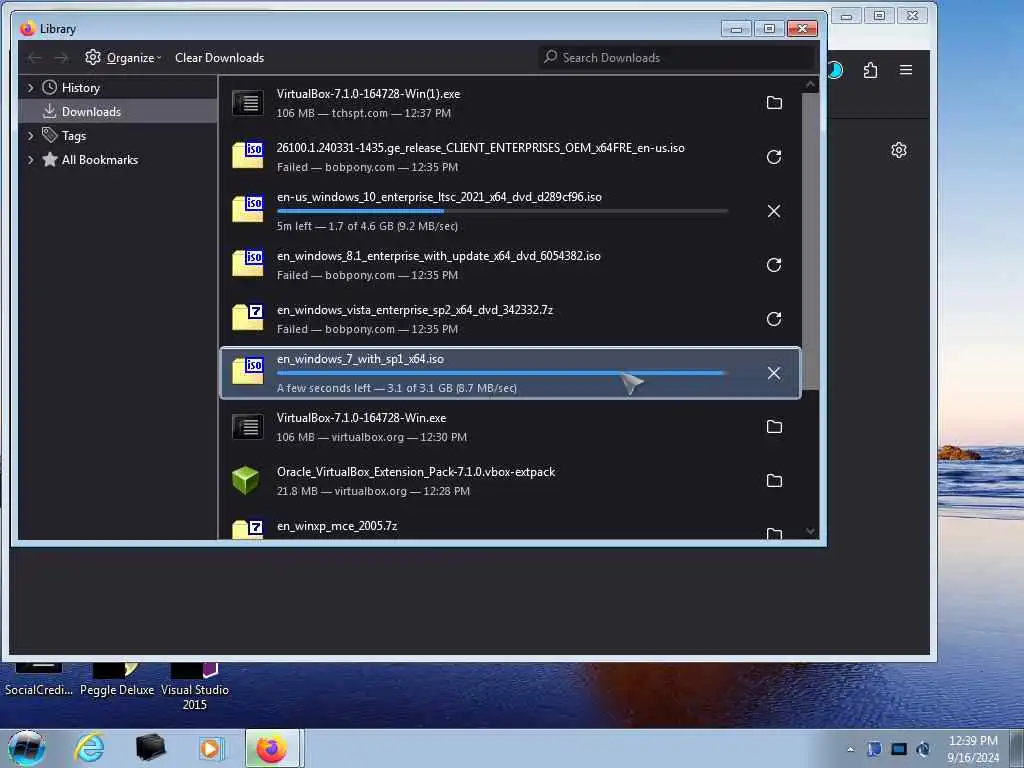
Task: Click the Windows 7 SP1 download progress bar
Action: point(502,373)
